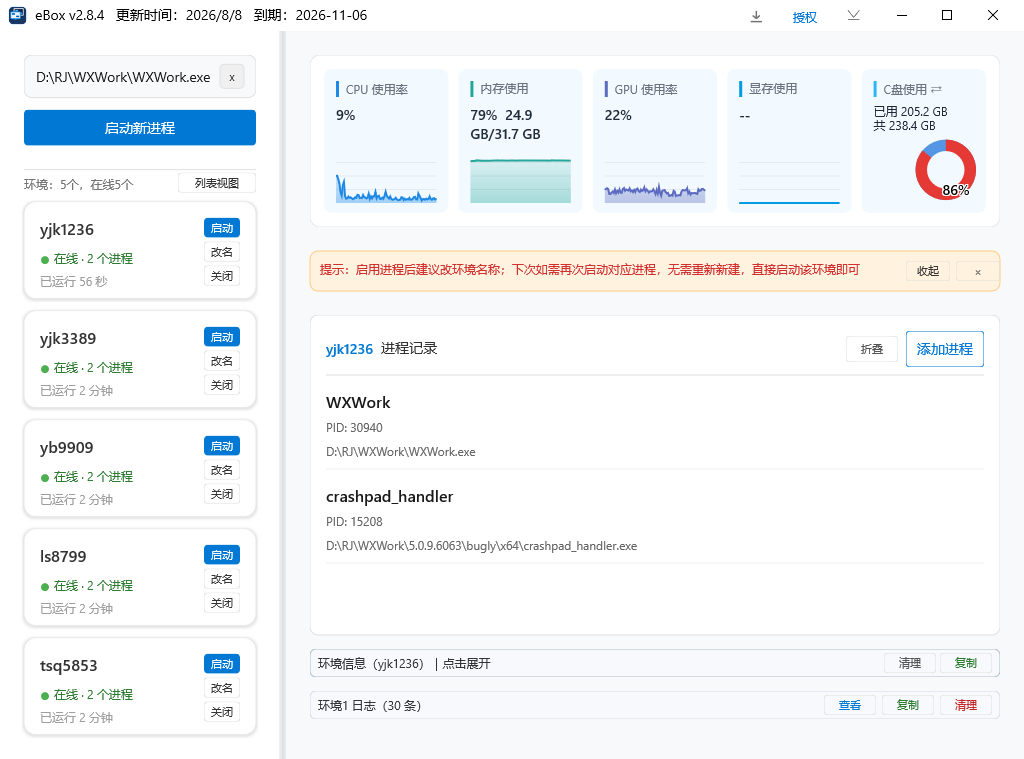The height and width of the screenshot is (759, 1024).
Task: Clear the WXWork.exe path with x
Action: (232, 77)
